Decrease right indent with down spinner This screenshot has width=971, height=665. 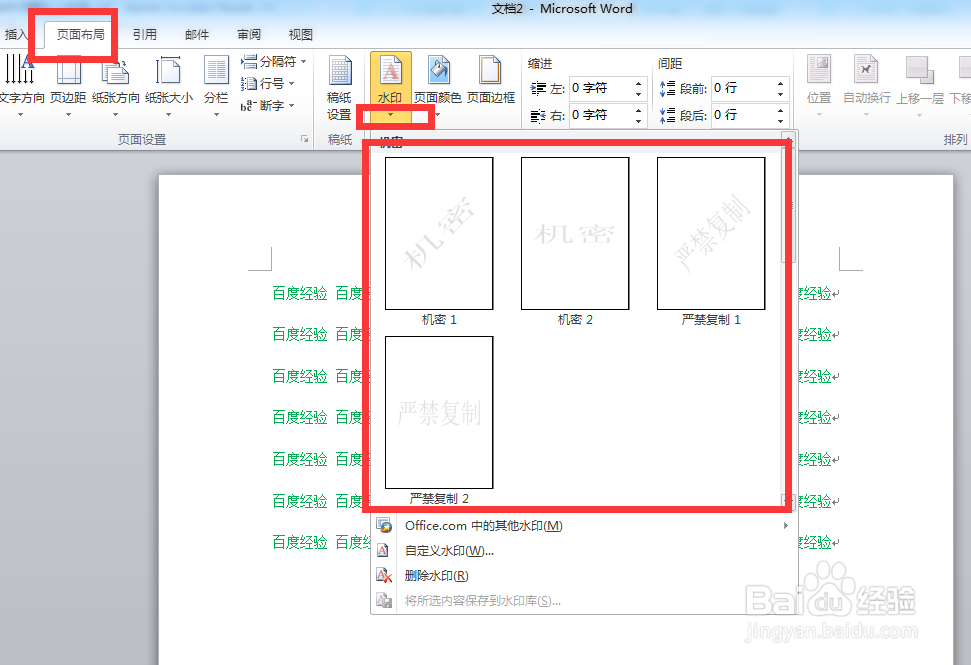coord(638,121)
